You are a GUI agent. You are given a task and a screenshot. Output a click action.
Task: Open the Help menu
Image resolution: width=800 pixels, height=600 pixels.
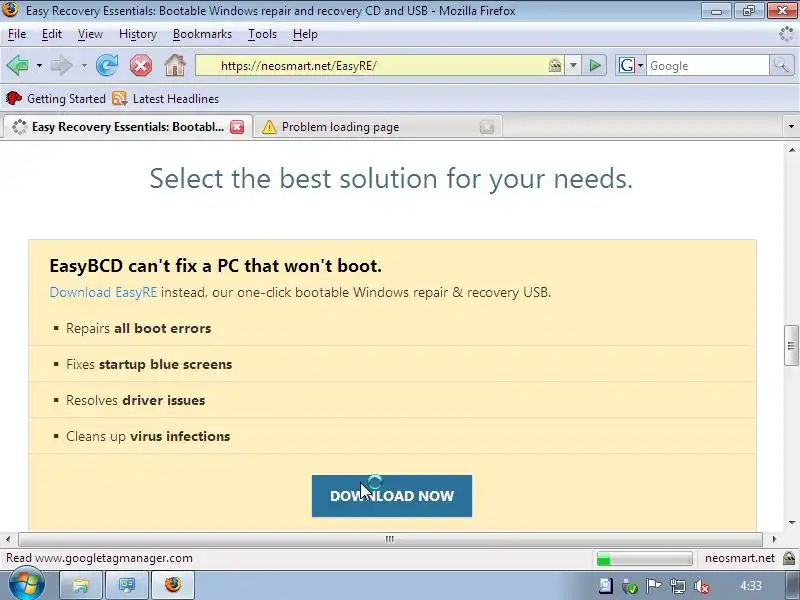[x=305, y=34]
